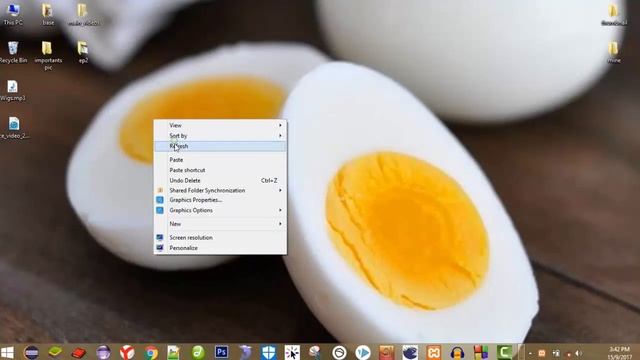Viewport: 640px width, 360px height.
Task: Select the Recycle Bin desktop icon
Action: tap(13, 52)
